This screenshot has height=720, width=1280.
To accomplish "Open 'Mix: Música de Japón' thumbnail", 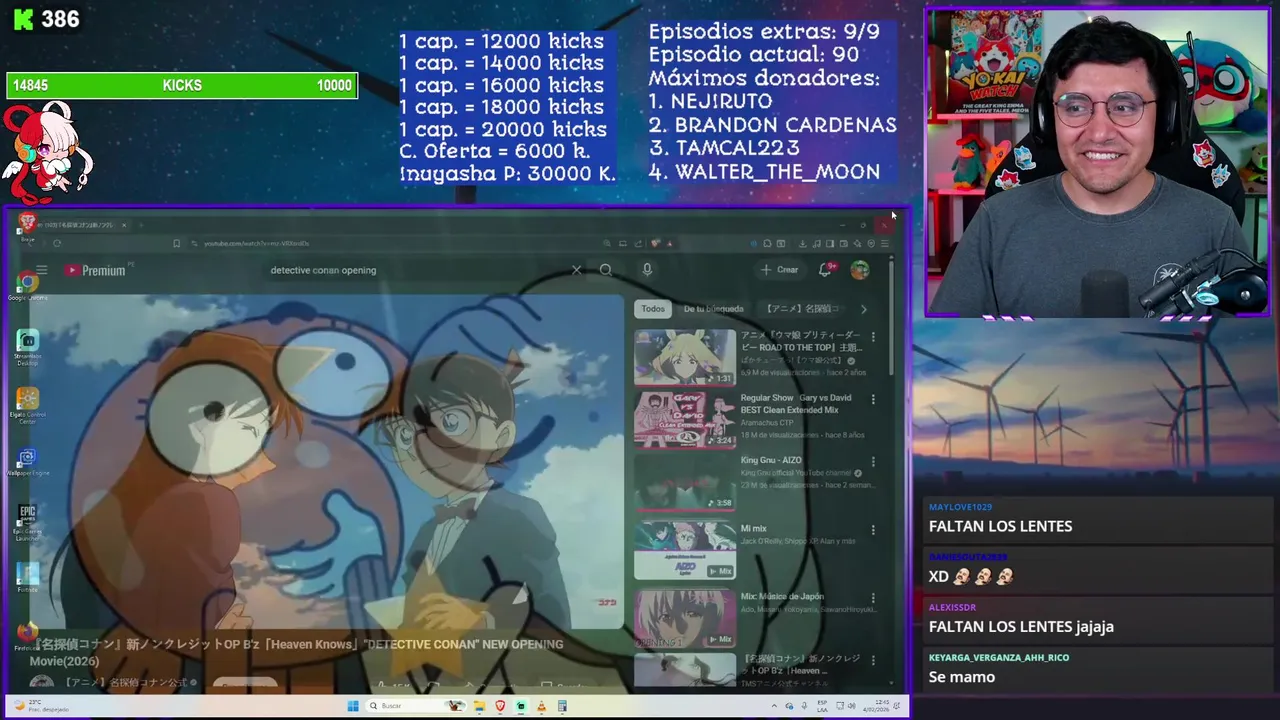I will tap(685, 618).
